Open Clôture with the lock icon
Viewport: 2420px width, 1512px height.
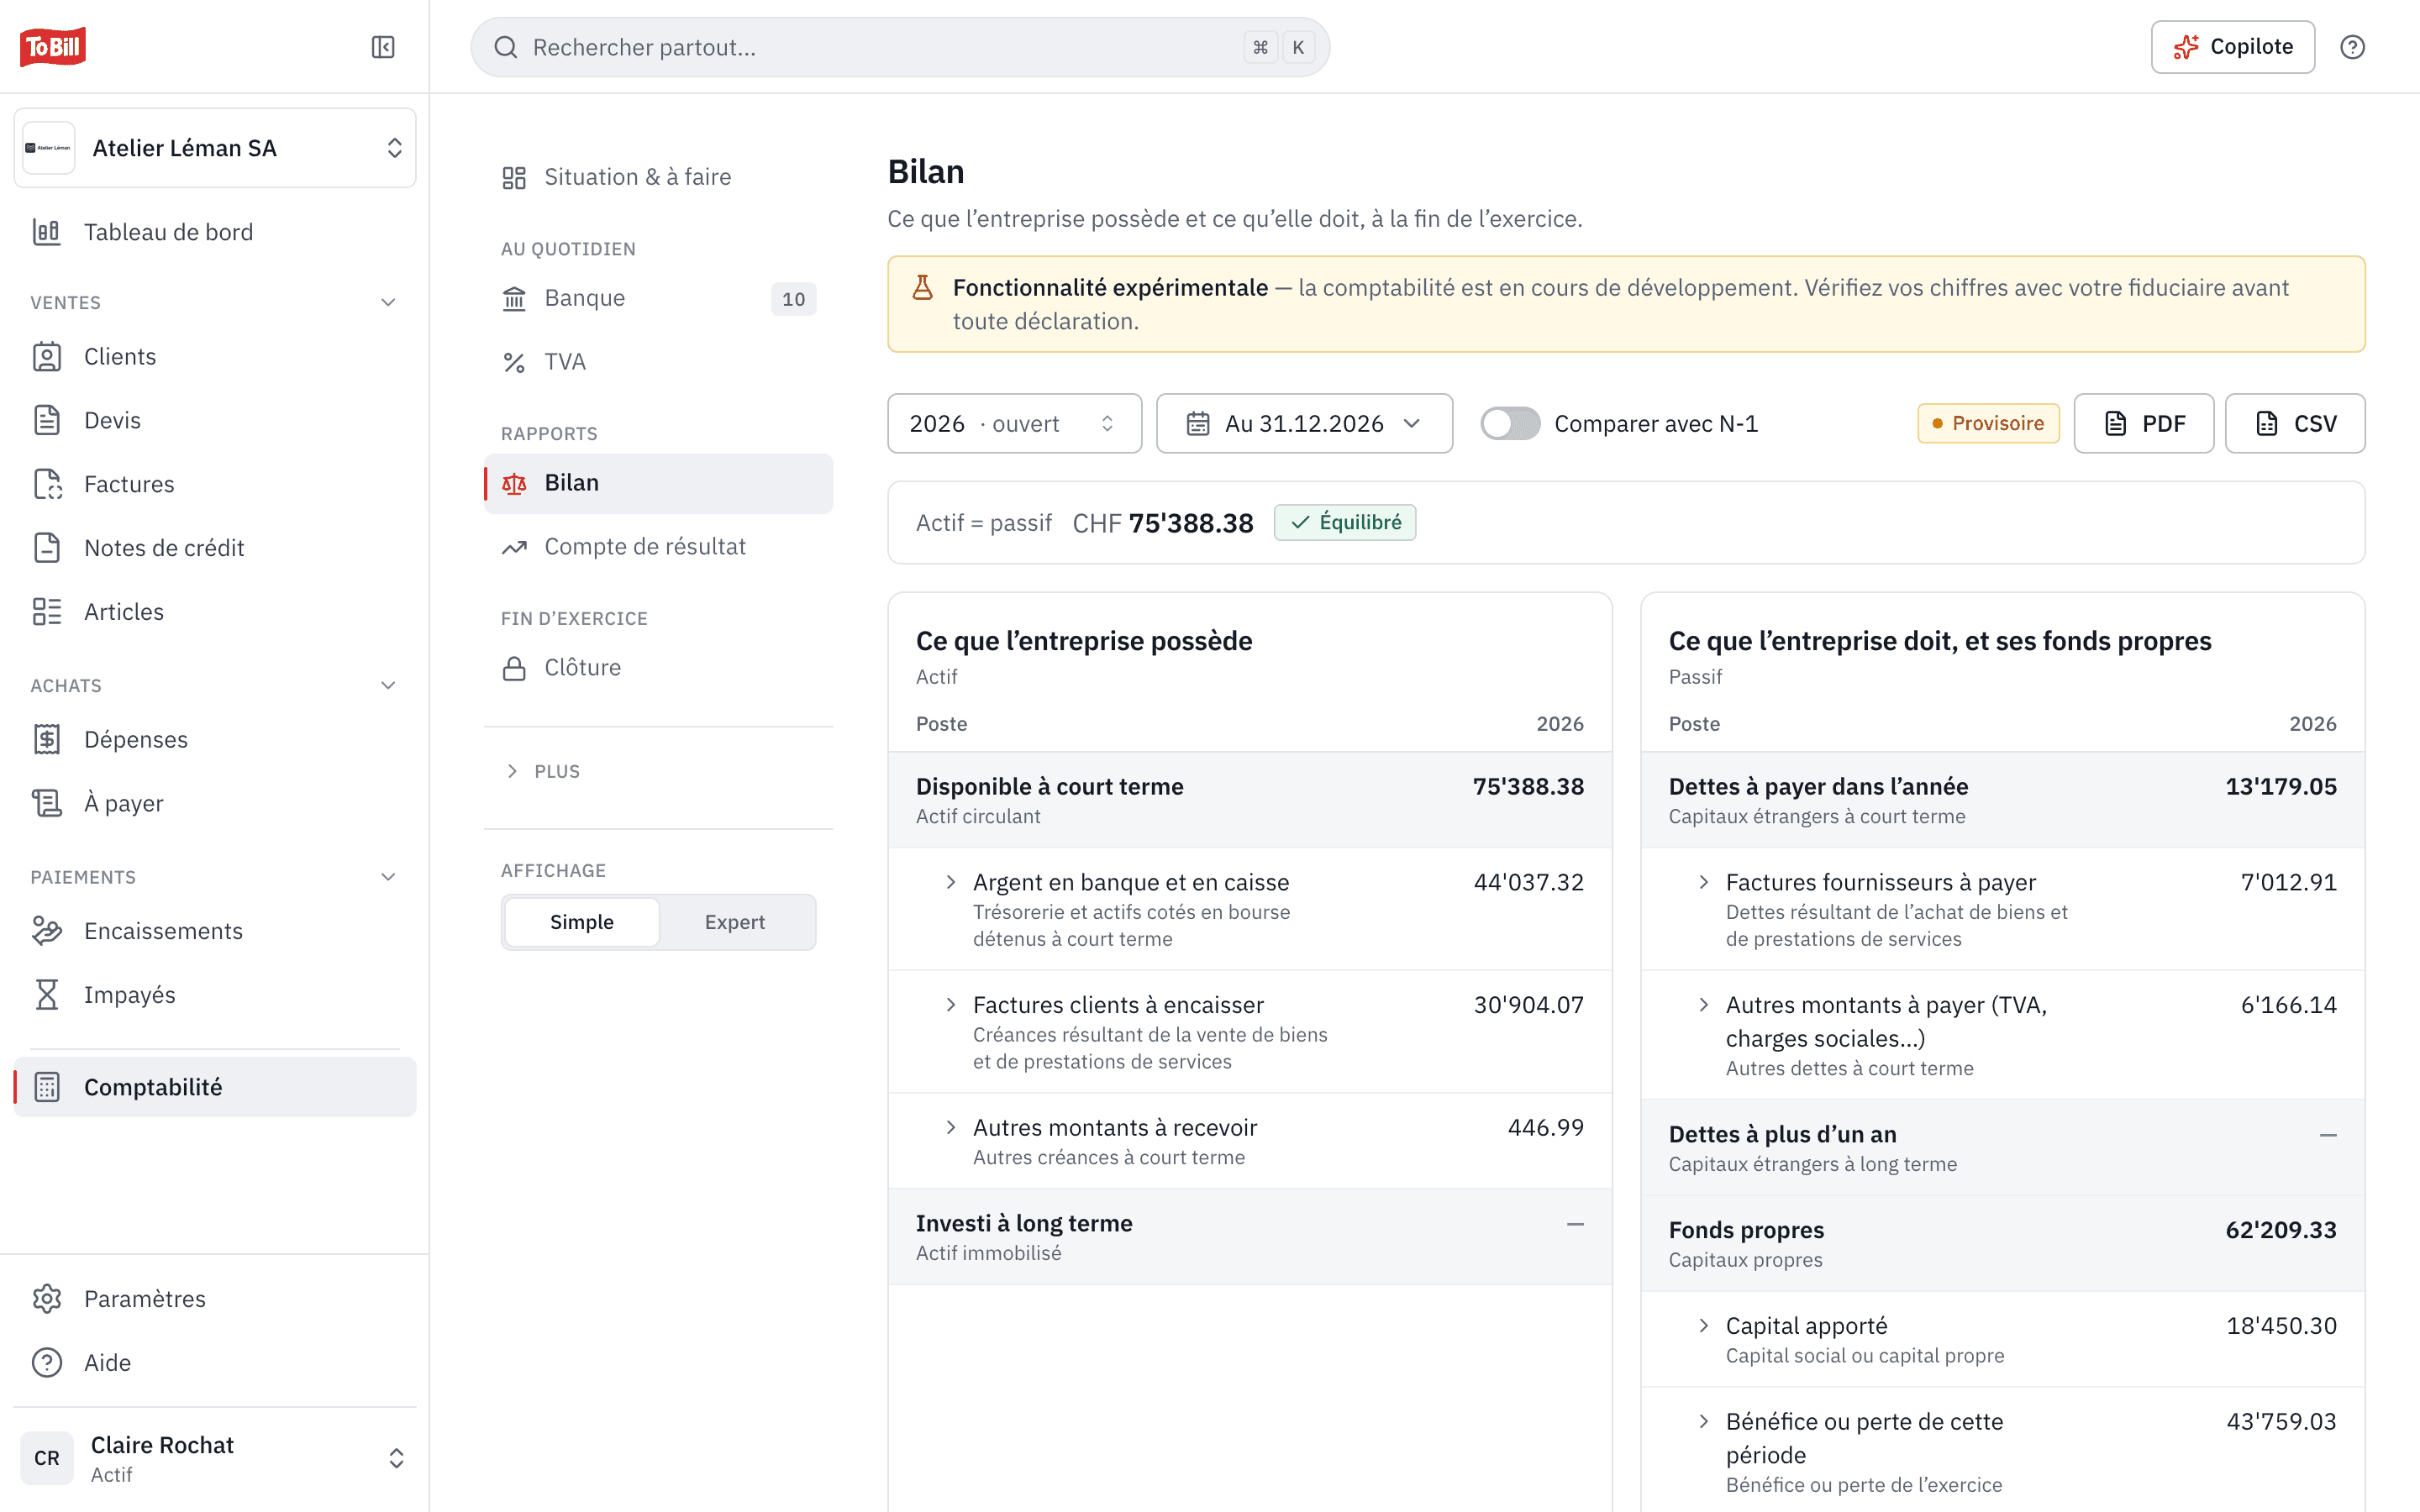click(658, 668)
